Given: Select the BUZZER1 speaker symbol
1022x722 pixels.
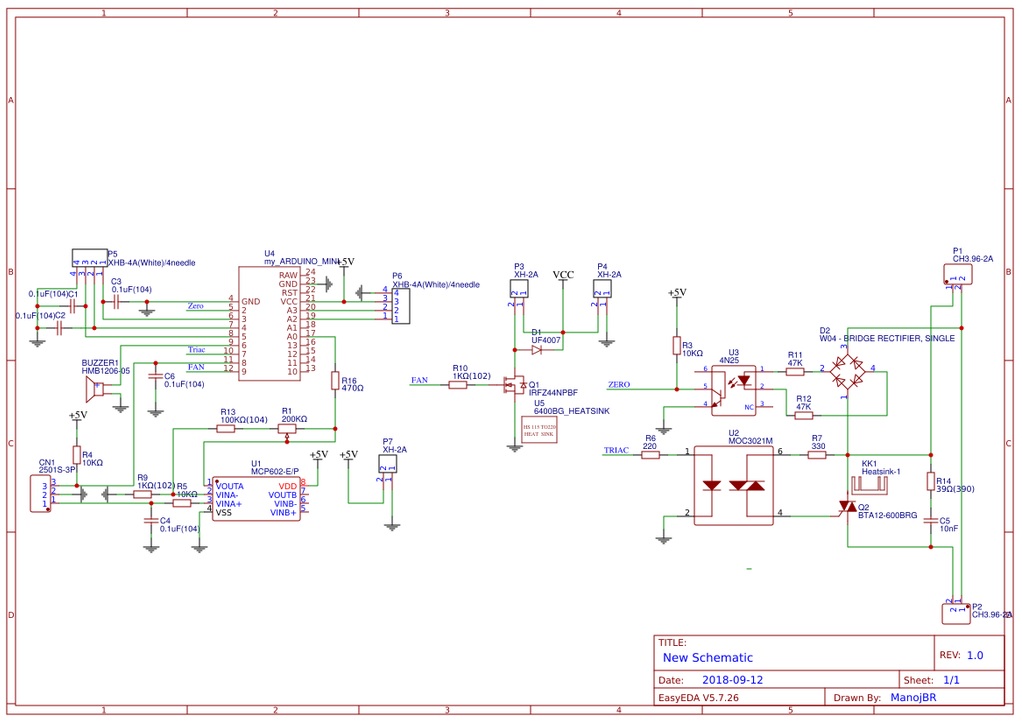Looking at the screenshot, I should pos(95,388).
